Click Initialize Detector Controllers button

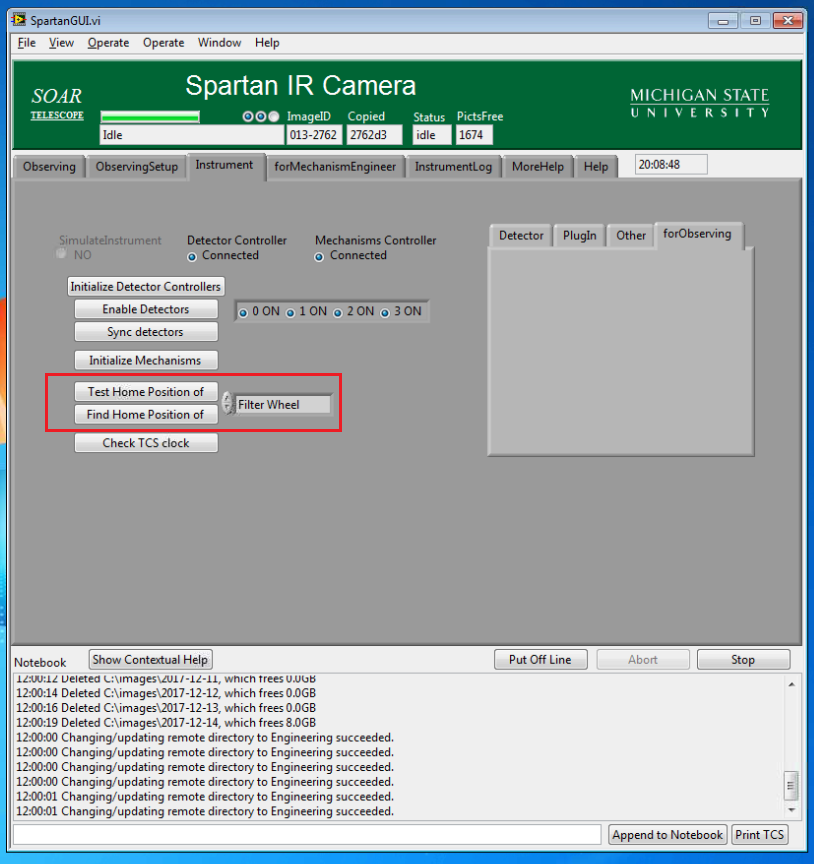tap(145, 287)
